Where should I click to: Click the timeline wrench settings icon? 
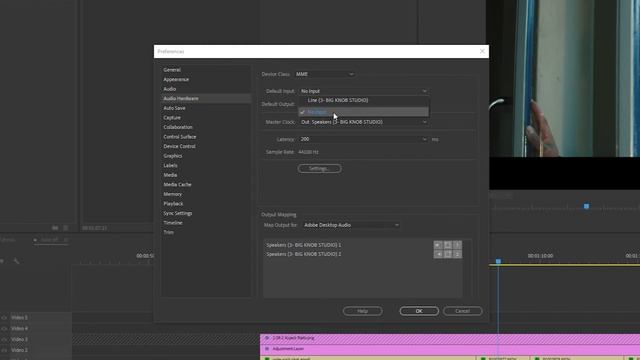tap(16, 260)
